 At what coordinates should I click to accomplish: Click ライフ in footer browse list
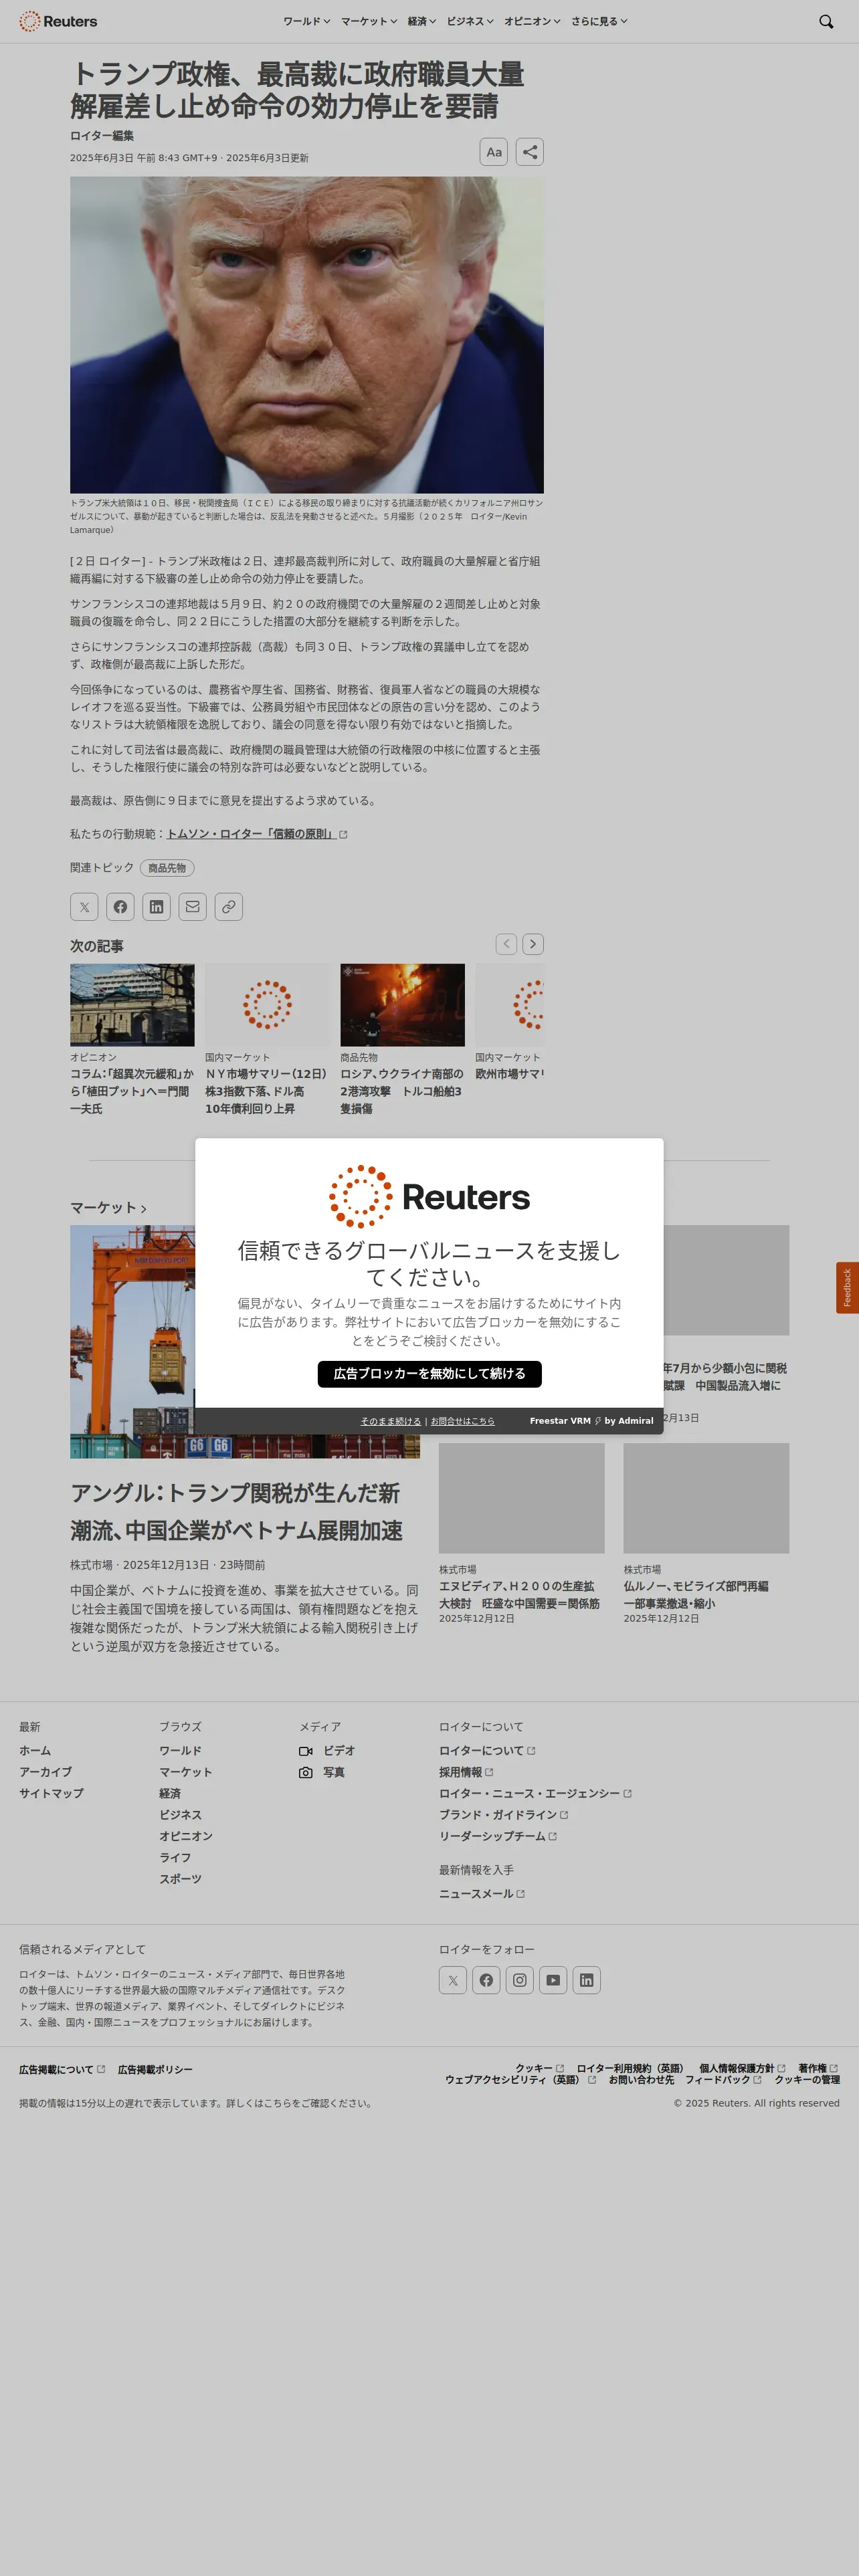click(x=175, y=1858)
